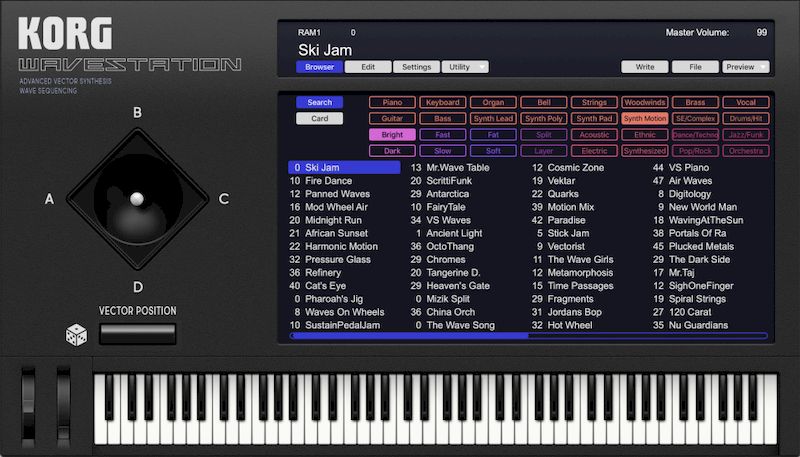800x457 pixels.
Task: Toggle the Dark character filter
Action: pos(392,151)
